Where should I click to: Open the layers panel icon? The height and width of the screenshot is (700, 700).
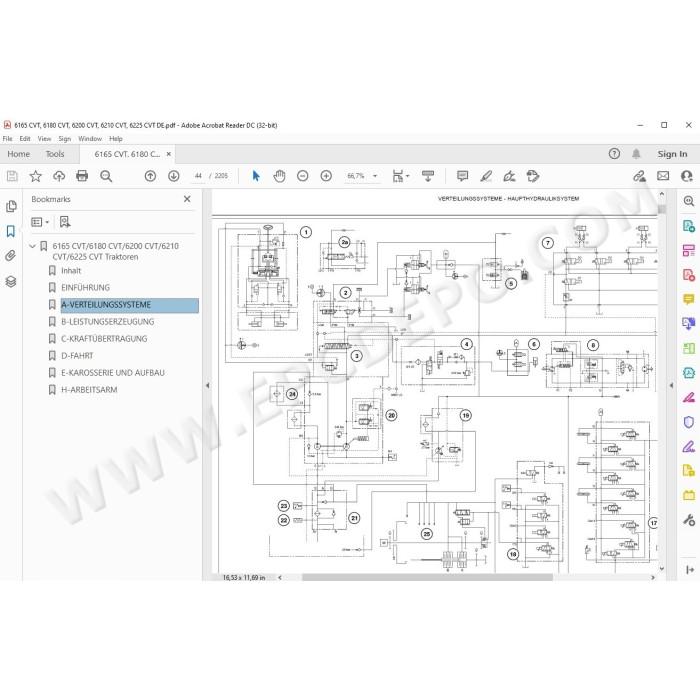point(11,281)
